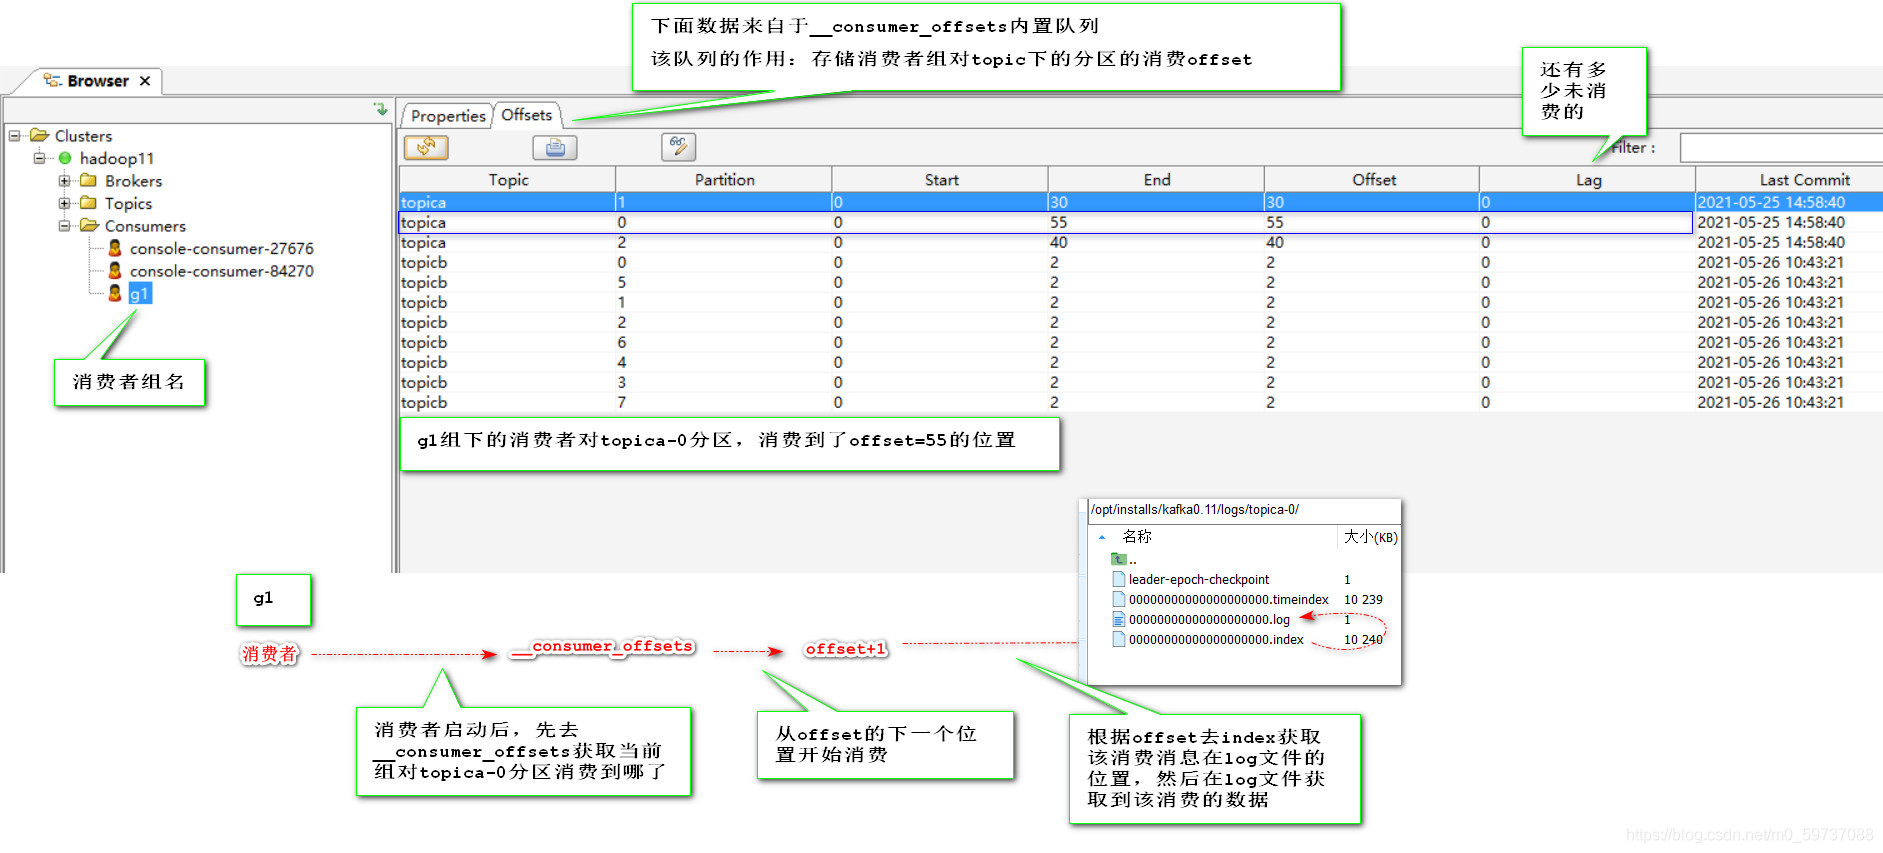
Task: Click the Consumers open-folder icon
Action: pyautogui.click(x=90, y=226)
